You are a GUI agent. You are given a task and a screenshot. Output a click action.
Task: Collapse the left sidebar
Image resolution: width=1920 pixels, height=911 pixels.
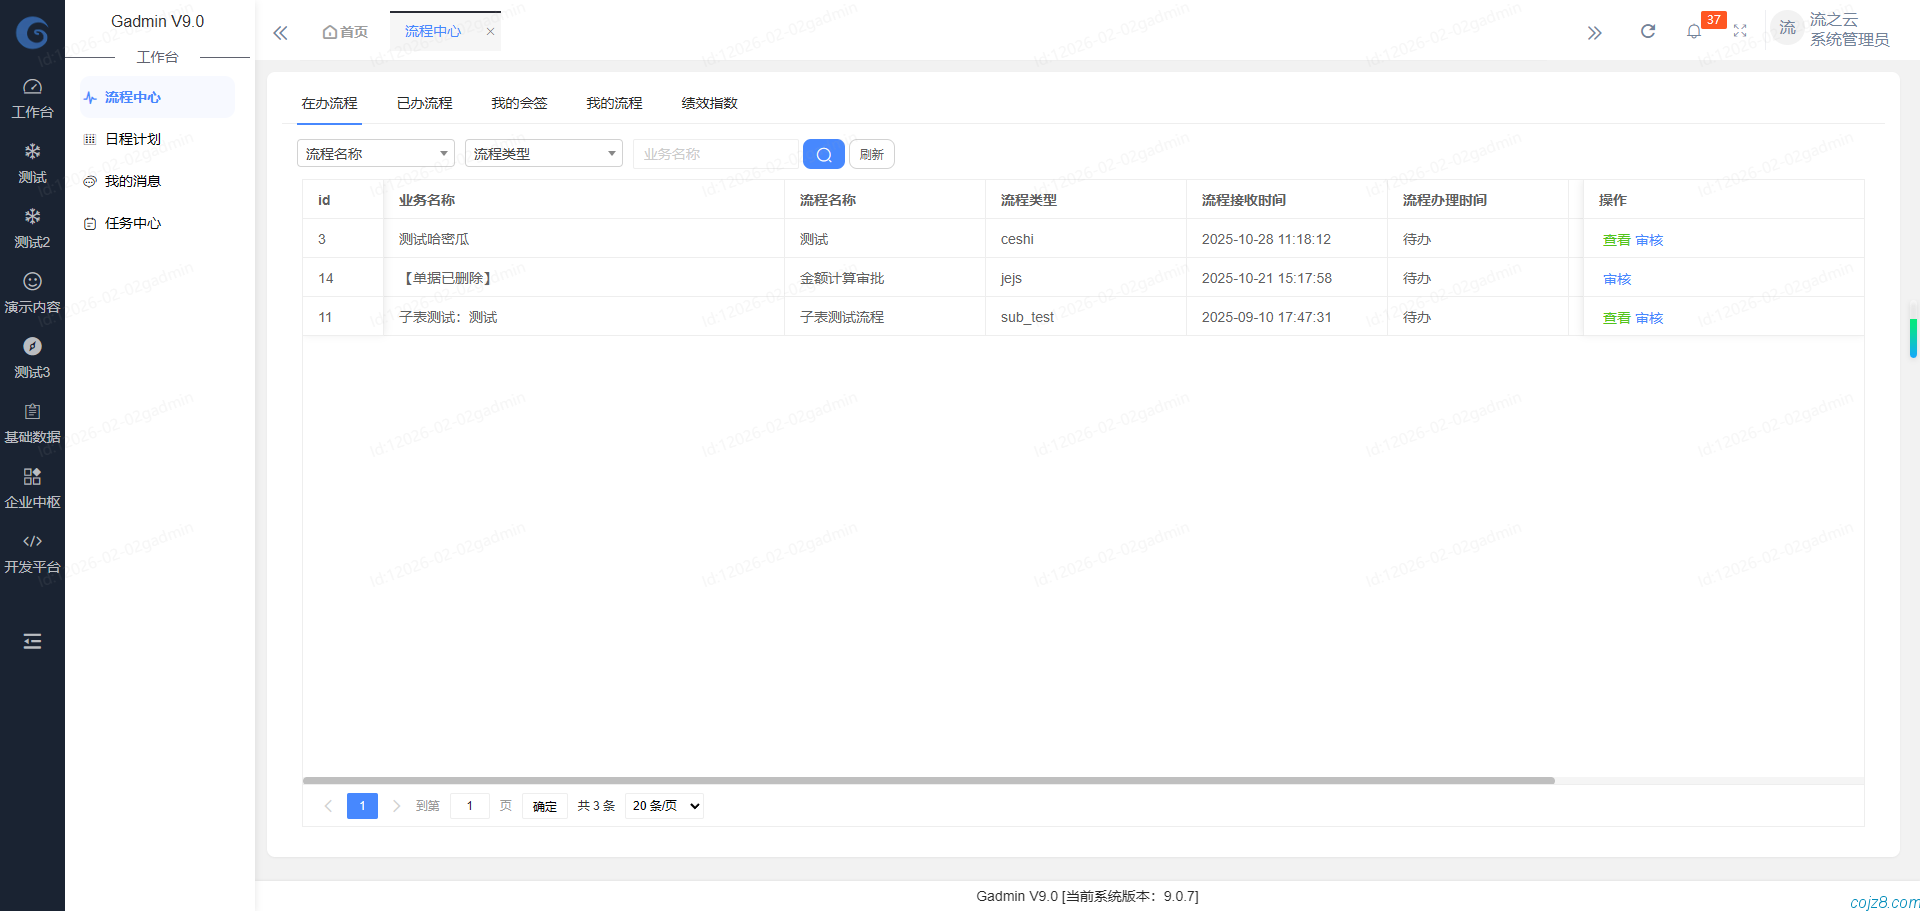tap(280, 32)
